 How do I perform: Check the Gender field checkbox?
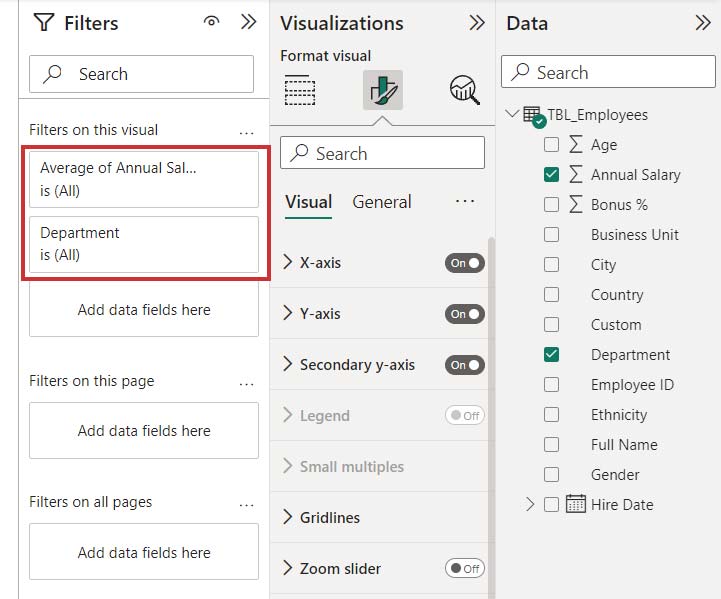tap(551, 474)
